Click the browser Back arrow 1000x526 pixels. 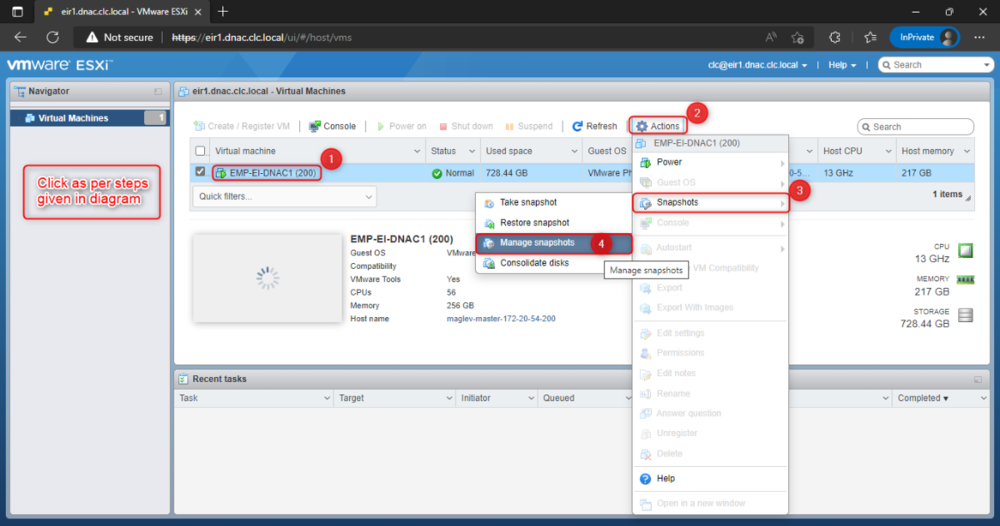tap(20, 38)
